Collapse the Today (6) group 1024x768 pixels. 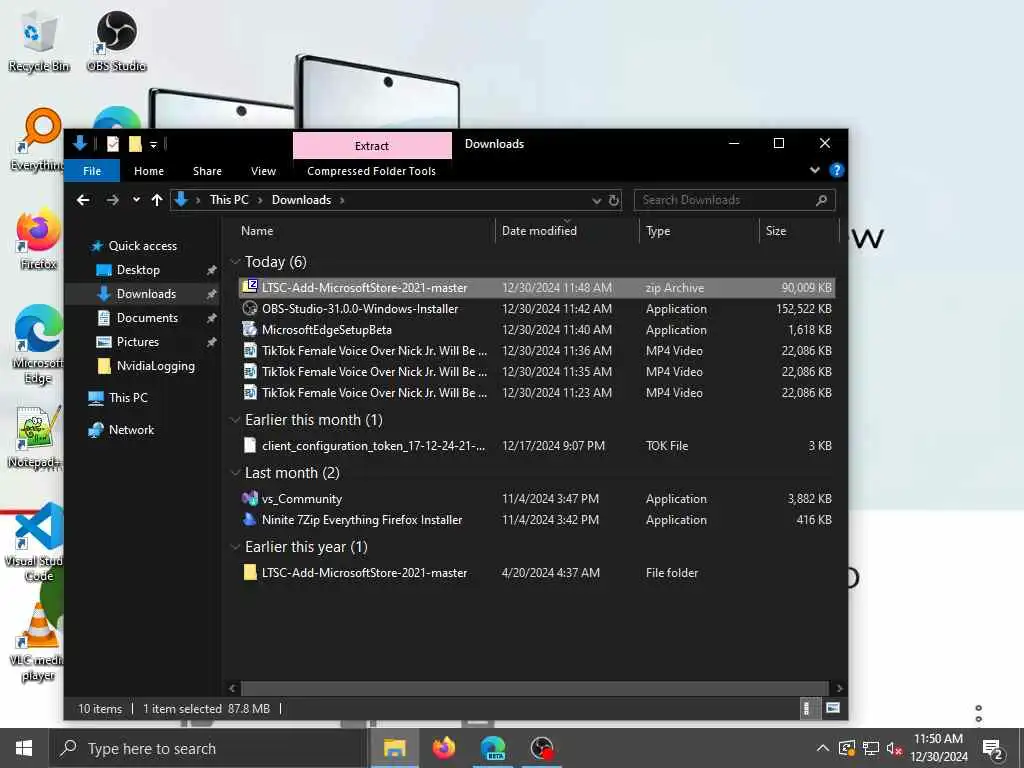[x=235, y=262]
